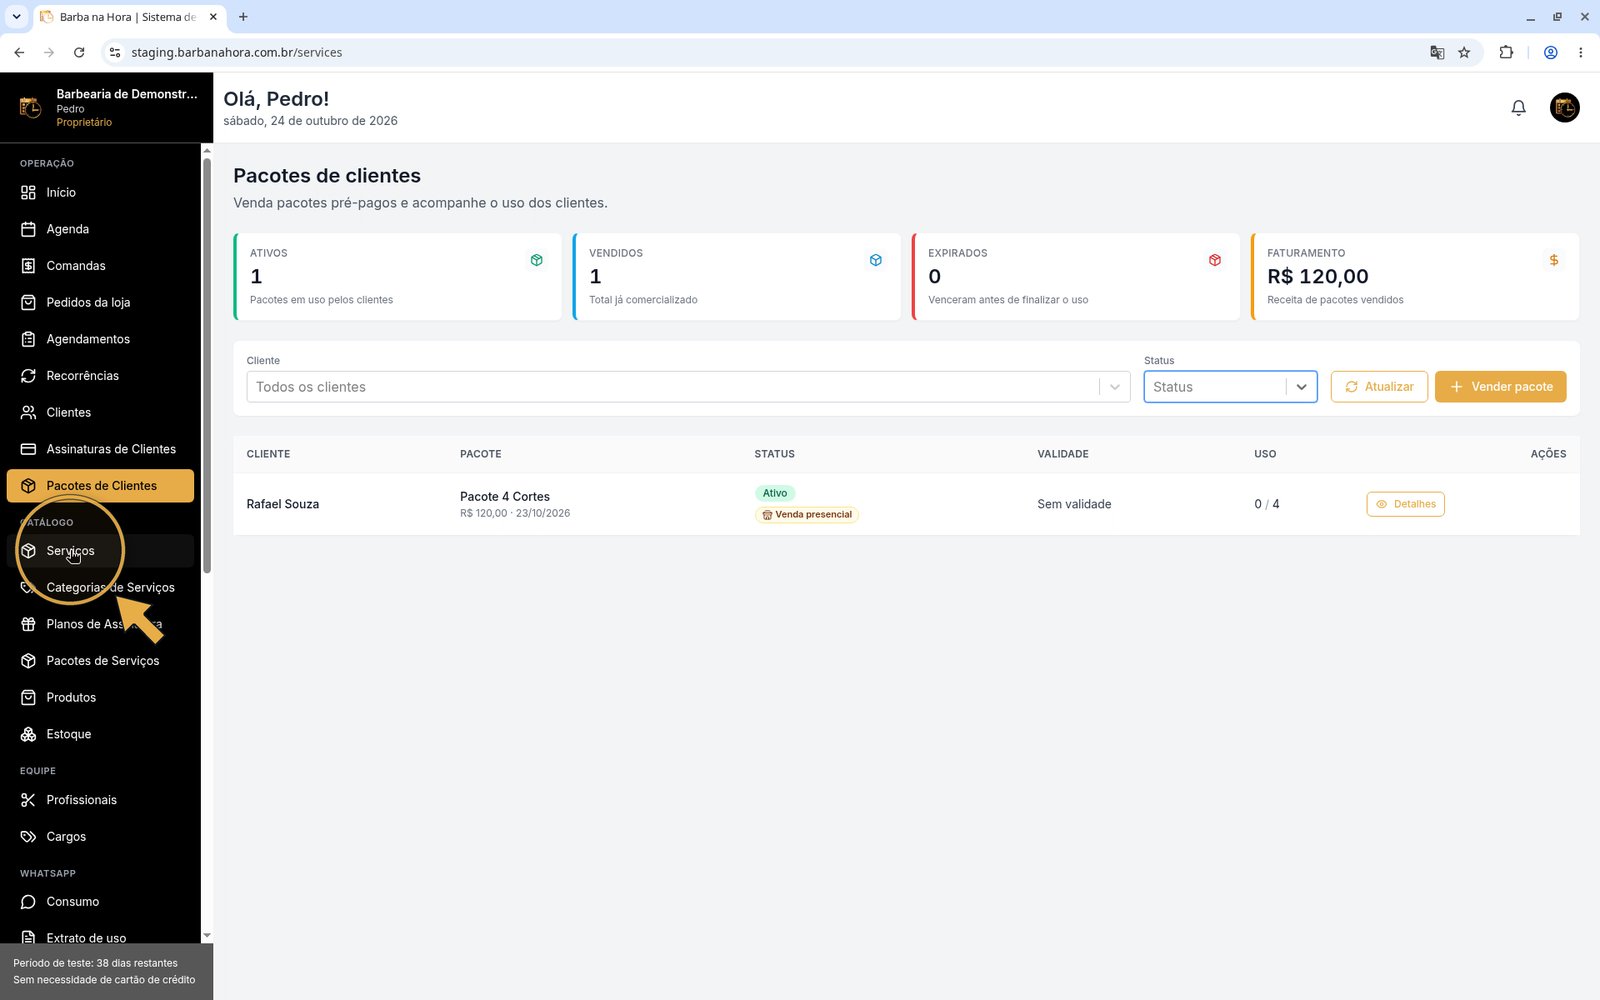Viewport: 1600px width, 1000px height.
Task: Open the notifications bell icon
Action: point(1518,107)
